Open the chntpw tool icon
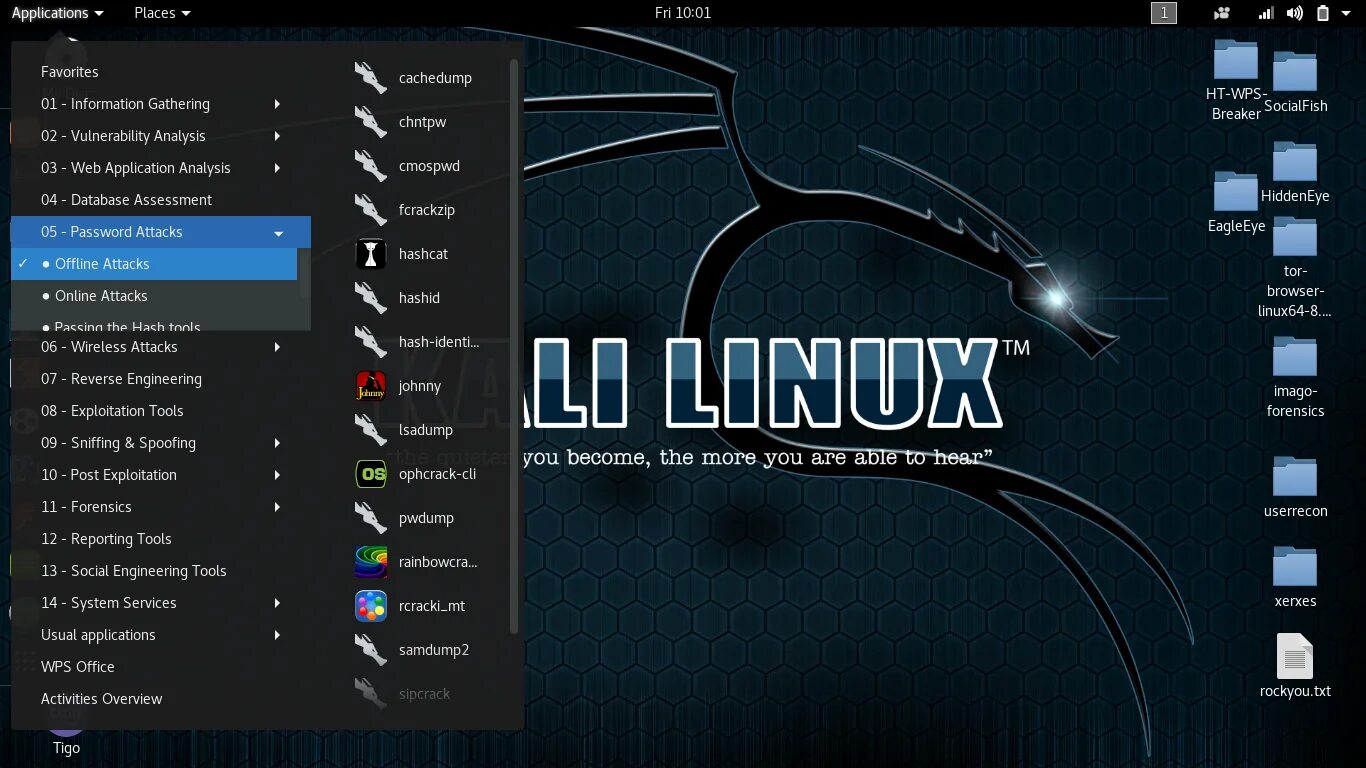The width and height of the screenshot is (1366, 768). coord(371,122)
